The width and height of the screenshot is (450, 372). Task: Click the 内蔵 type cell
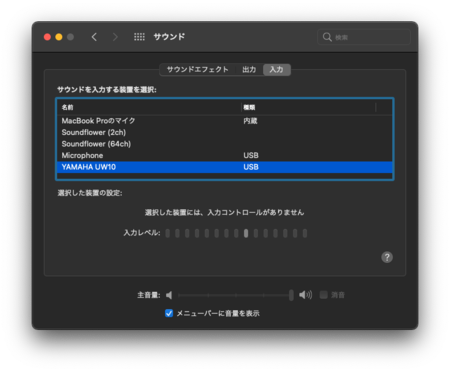pos(250,121)
